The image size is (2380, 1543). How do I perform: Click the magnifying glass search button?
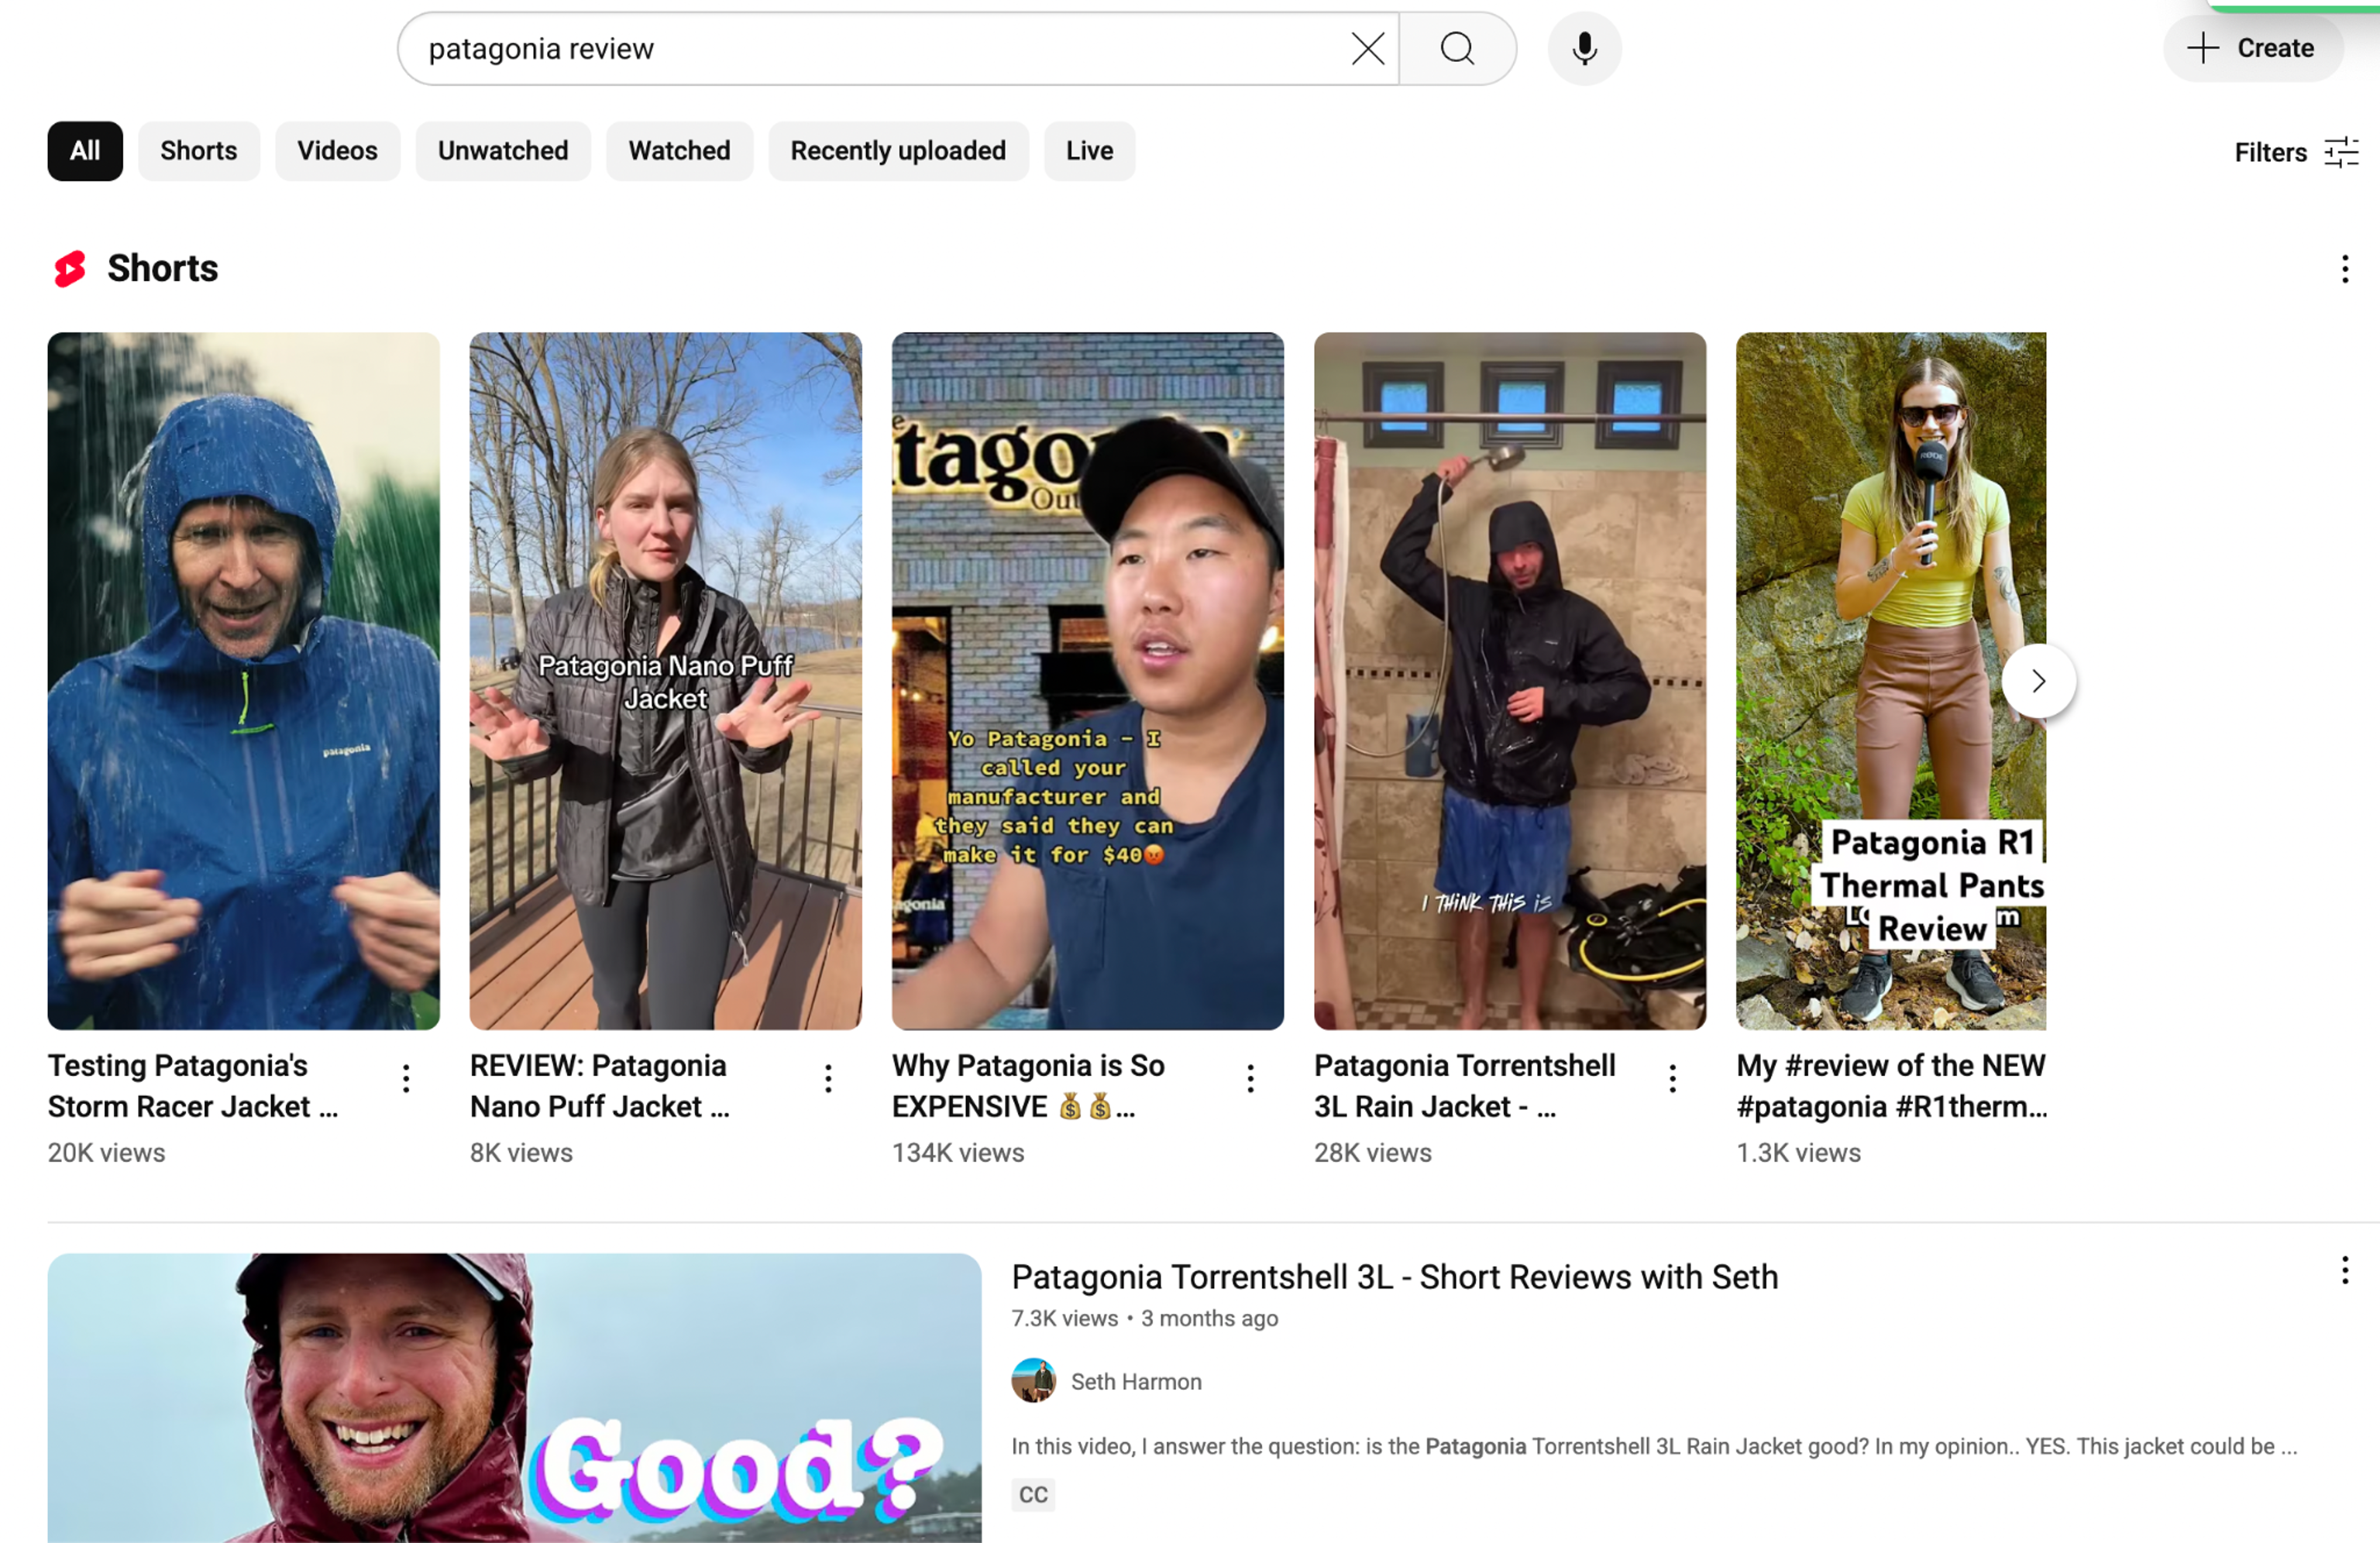(1457, 48)
